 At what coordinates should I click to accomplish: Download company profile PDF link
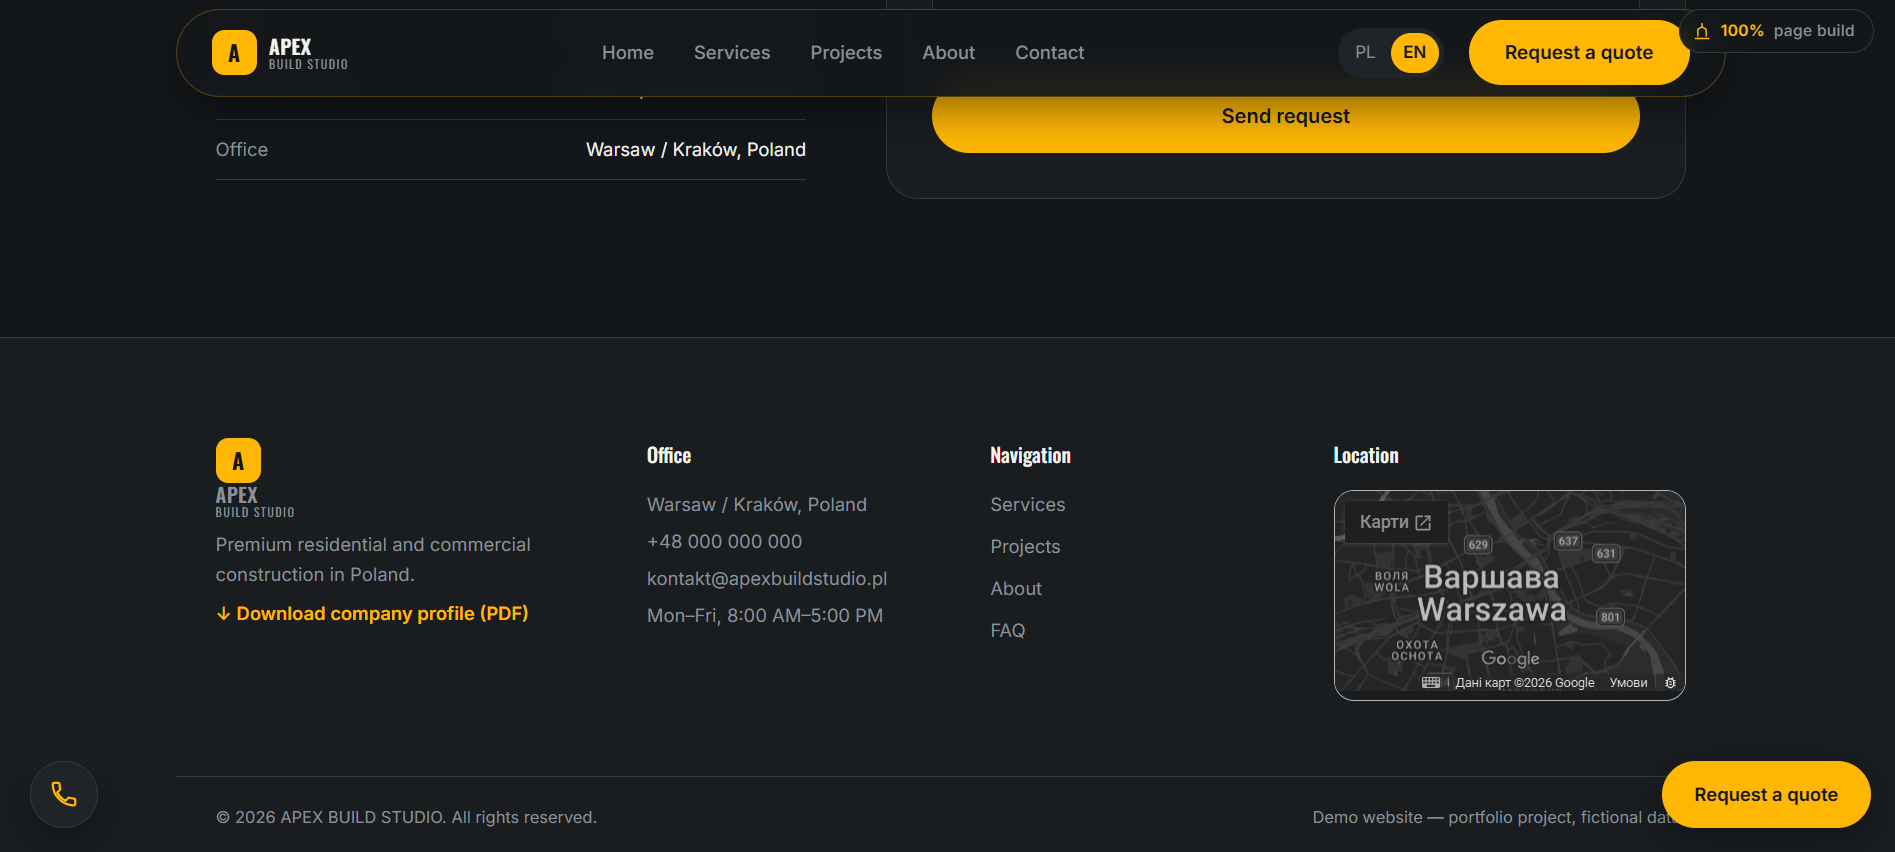click(x=372, y=614)
